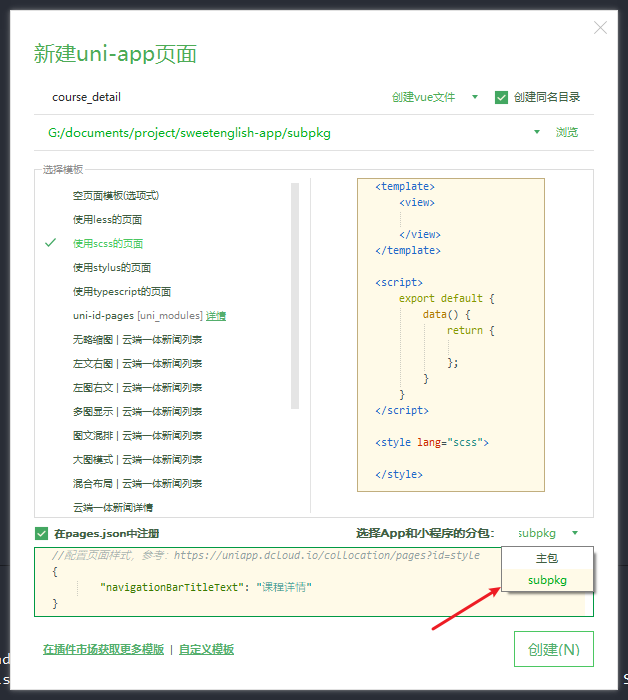The width and height of the screenshot is (628, 700).
Task: Toggle the 创建同名目录 checkbox
Action: coord(501,97)
